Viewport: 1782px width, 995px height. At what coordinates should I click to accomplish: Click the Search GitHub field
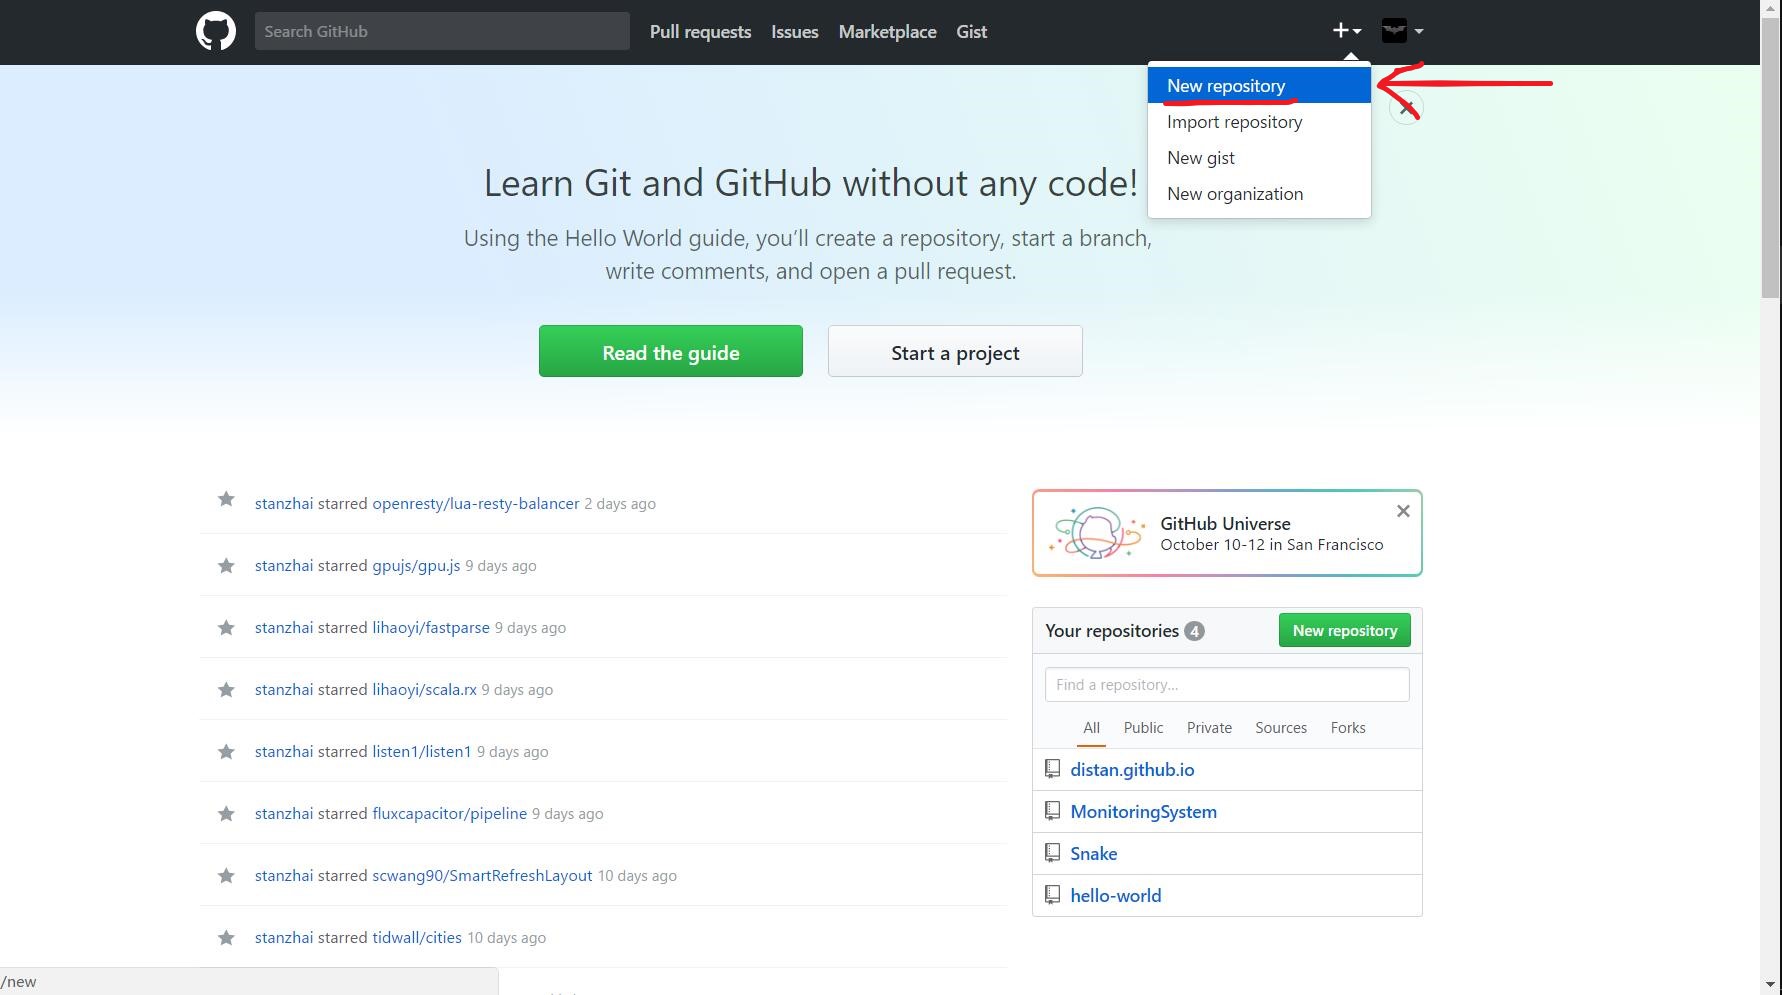click(x=442, y=31)
